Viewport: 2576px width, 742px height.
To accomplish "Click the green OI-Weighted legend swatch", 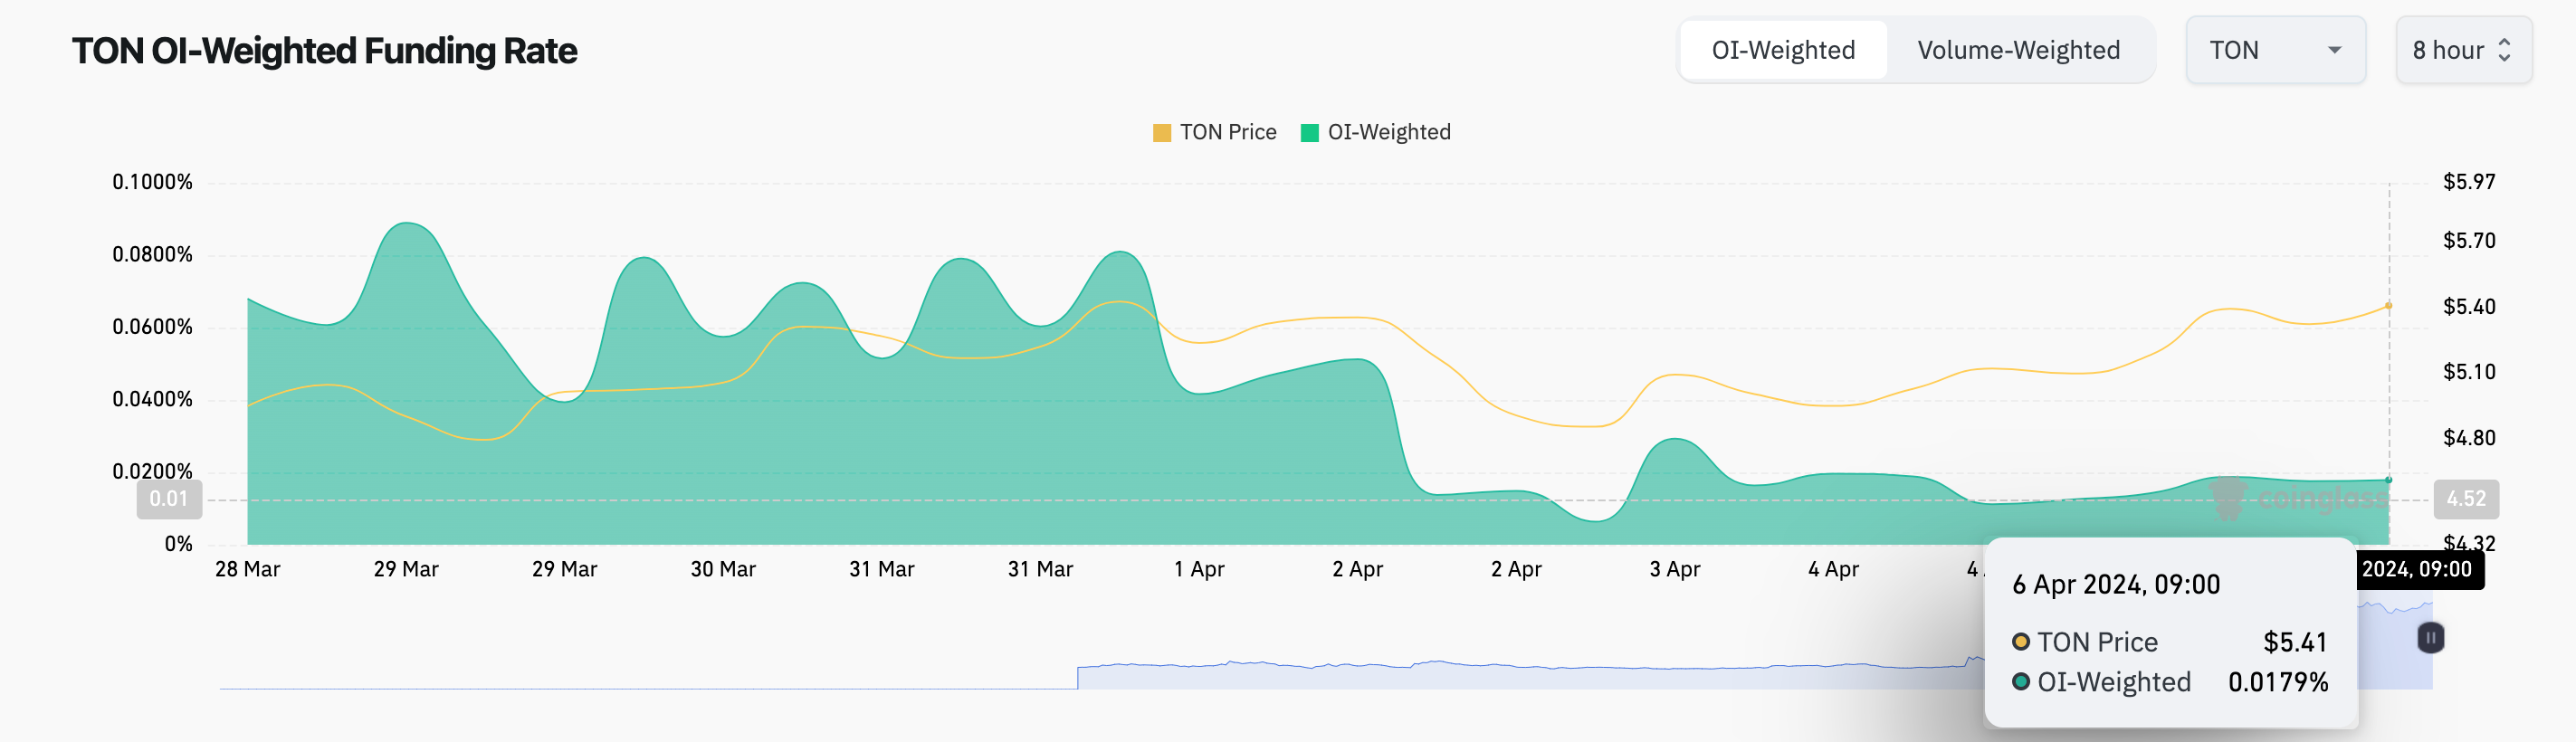I will [1310, 133].
